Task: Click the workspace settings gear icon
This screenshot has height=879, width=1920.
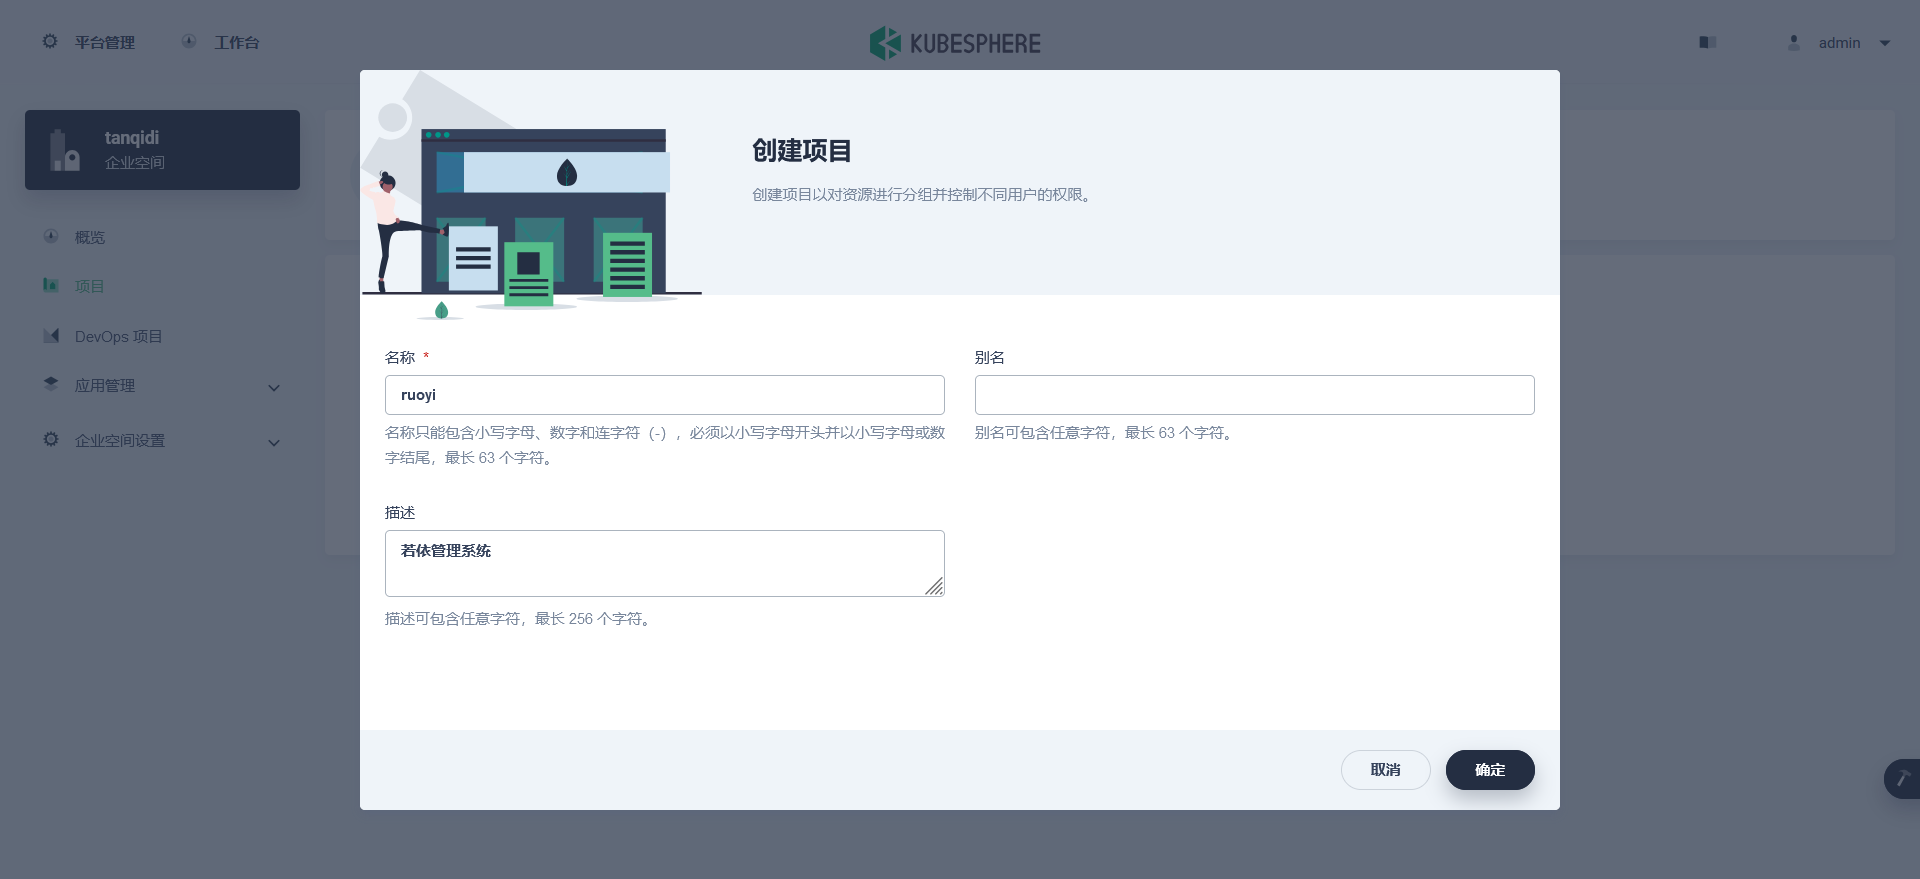Action: coord(51,439)
